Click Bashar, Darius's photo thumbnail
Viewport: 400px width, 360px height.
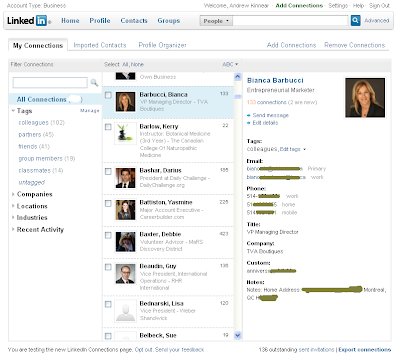click(125, 178)
